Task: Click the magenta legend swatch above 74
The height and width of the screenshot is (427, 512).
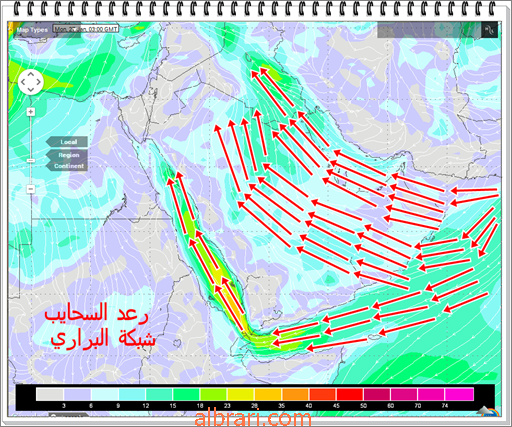Action: pyautogui.click(x=459, y=394)
